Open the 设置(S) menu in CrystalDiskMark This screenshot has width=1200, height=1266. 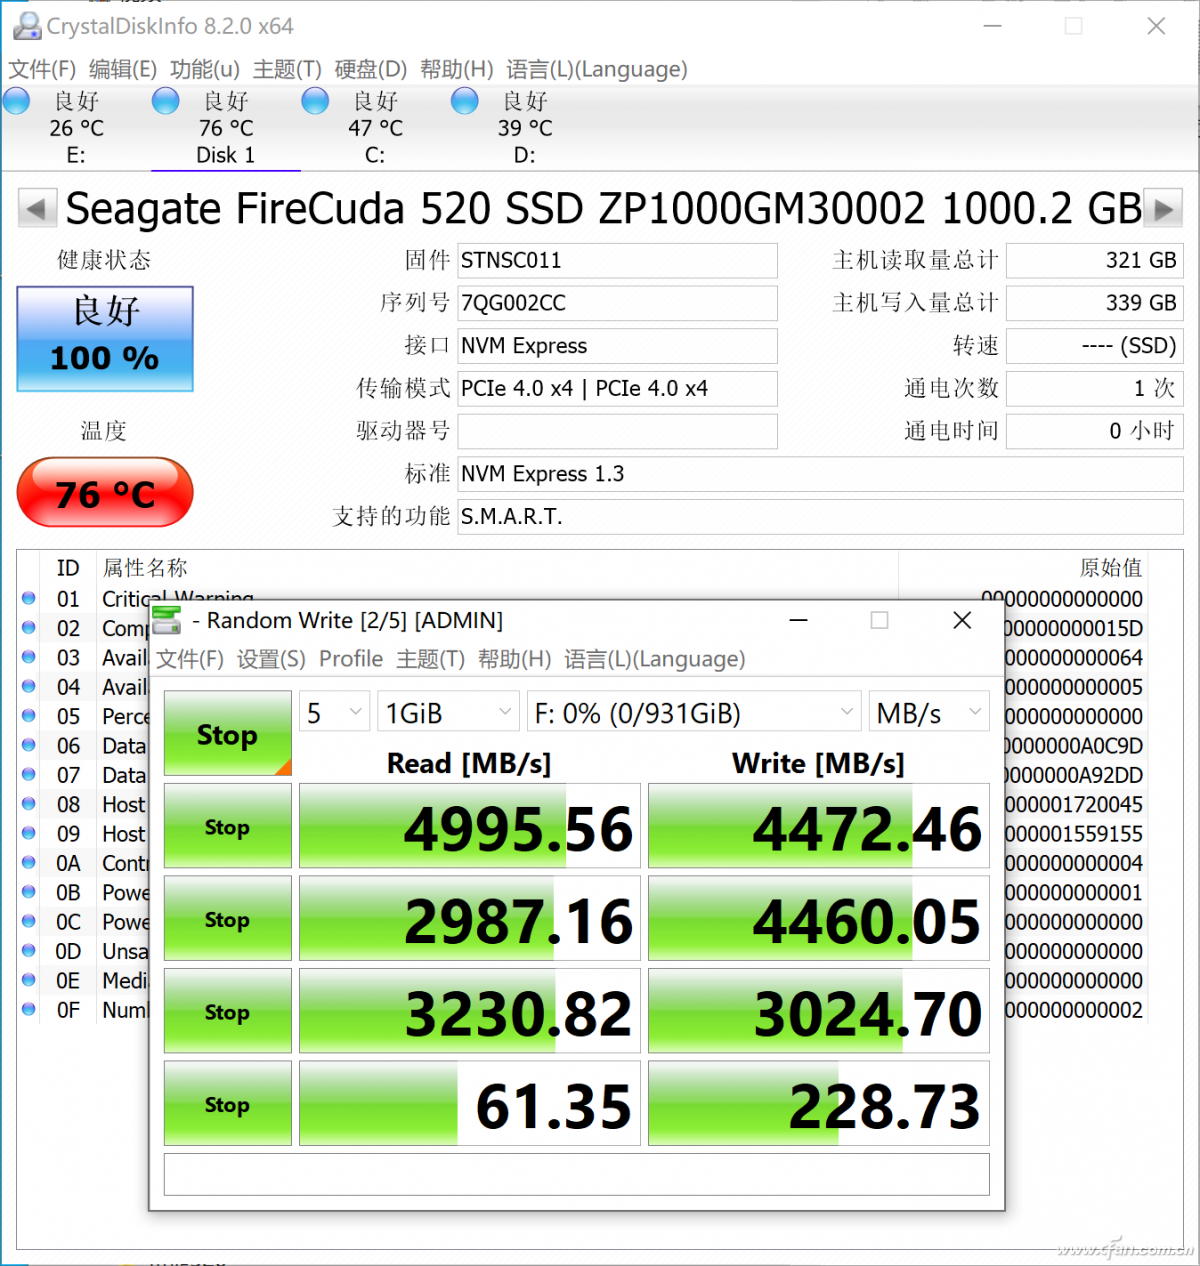pos(271,659)
